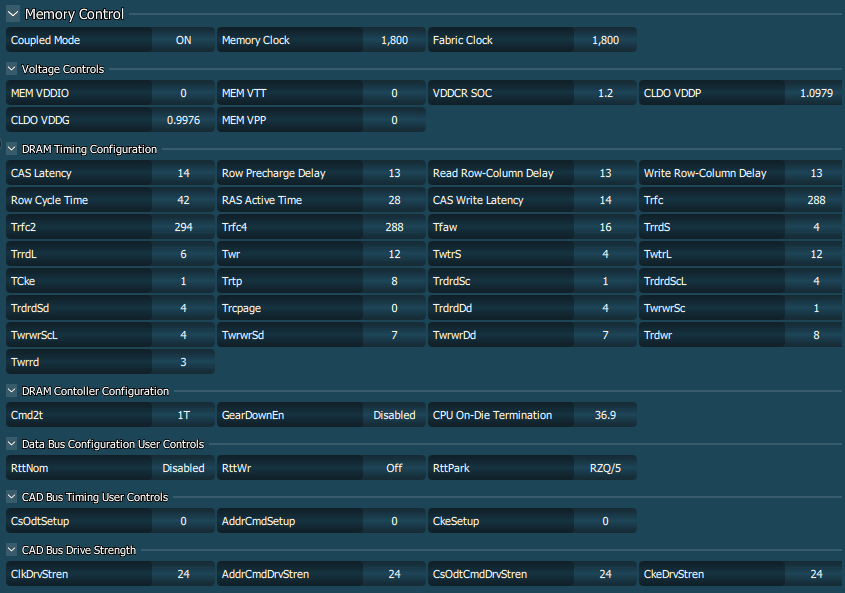Select the CPU On-Die Termination value
This screenshot has height=593, width=845.
coord(605,415)
